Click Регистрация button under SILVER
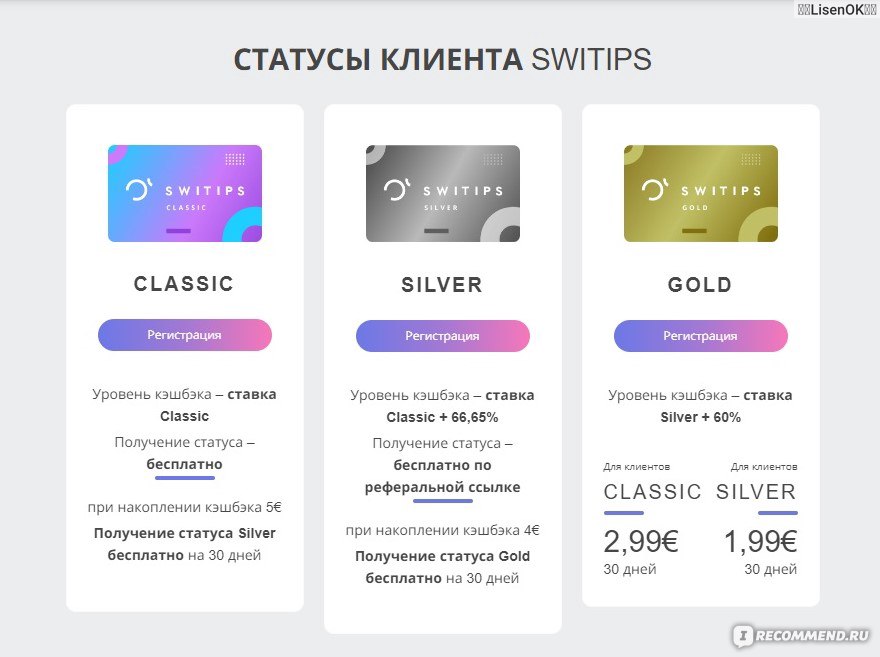The image size is (880, 657). click(443, 336)
